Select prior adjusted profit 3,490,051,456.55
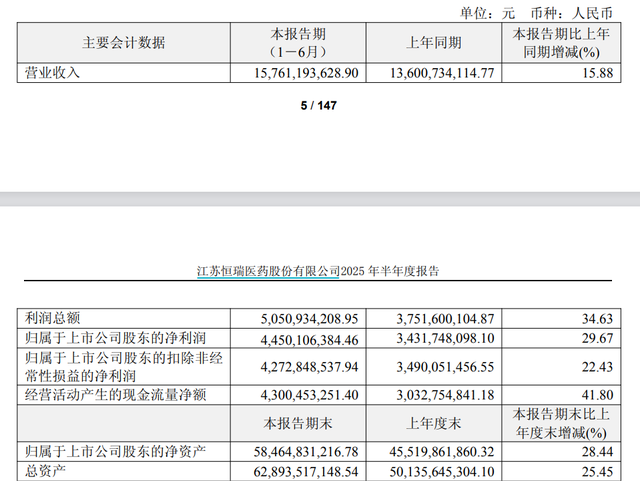This screenshot has width=640, height=481. pyautogui.click(x=445, y=367)
